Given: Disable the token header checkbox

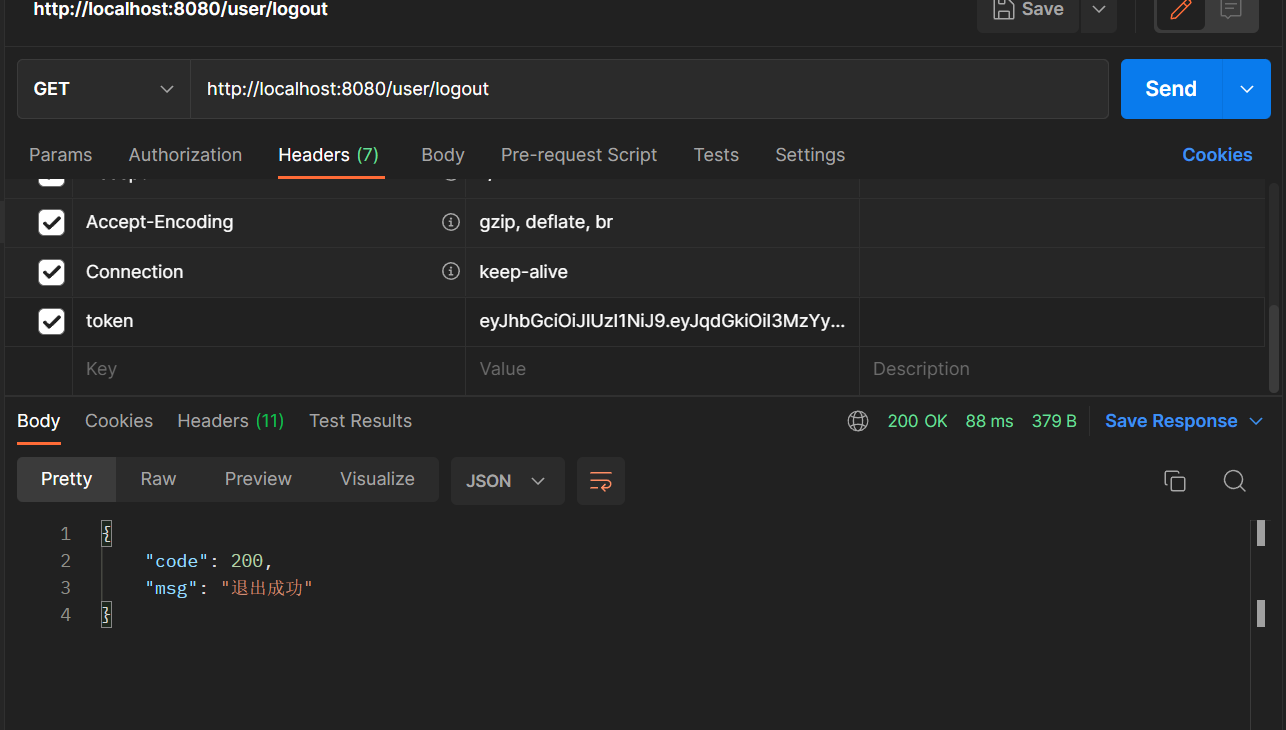Looking at the screenshot, I should point(51,321).
